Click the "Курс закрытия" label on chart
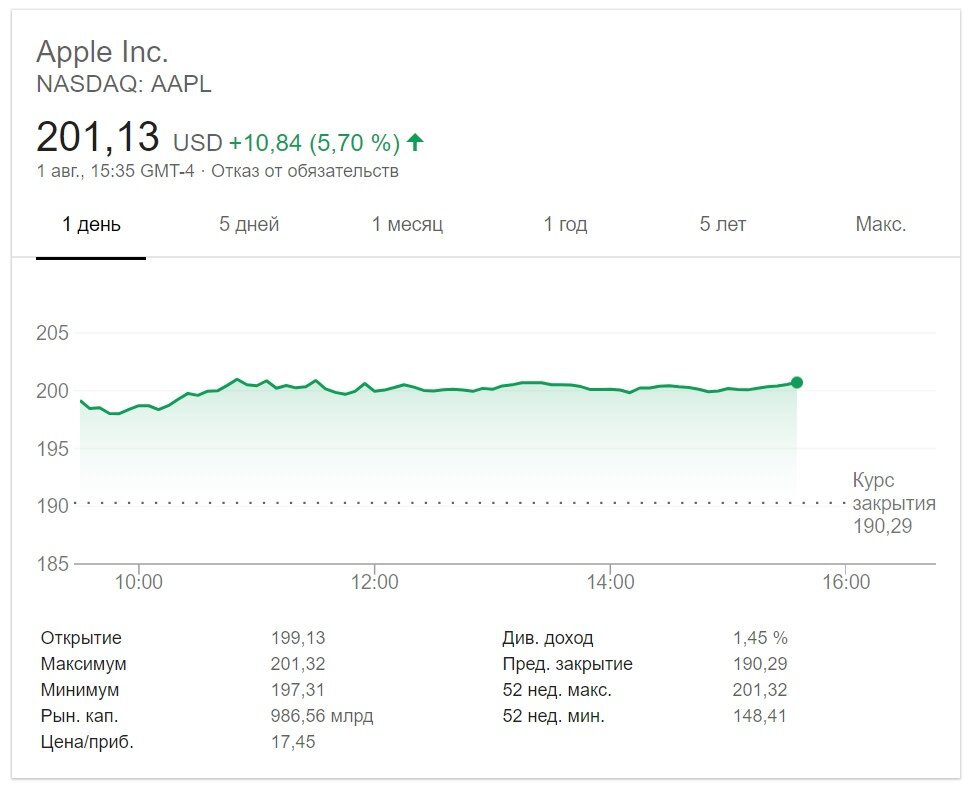 893,491
